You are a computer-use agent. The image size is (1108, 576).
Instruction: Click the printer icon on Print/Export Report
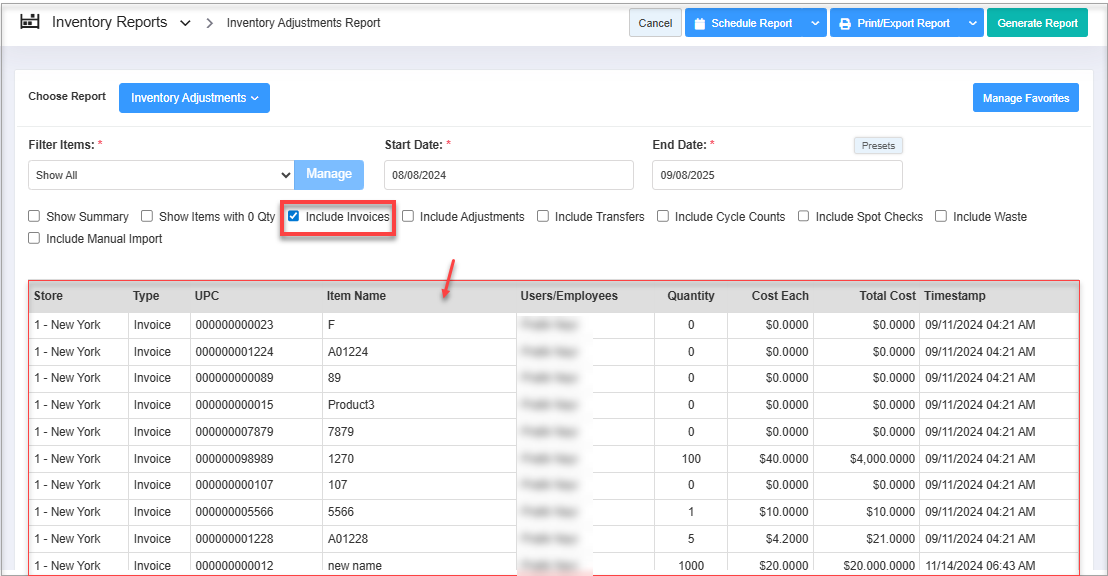pyautogui.click(x=845, y=23)
